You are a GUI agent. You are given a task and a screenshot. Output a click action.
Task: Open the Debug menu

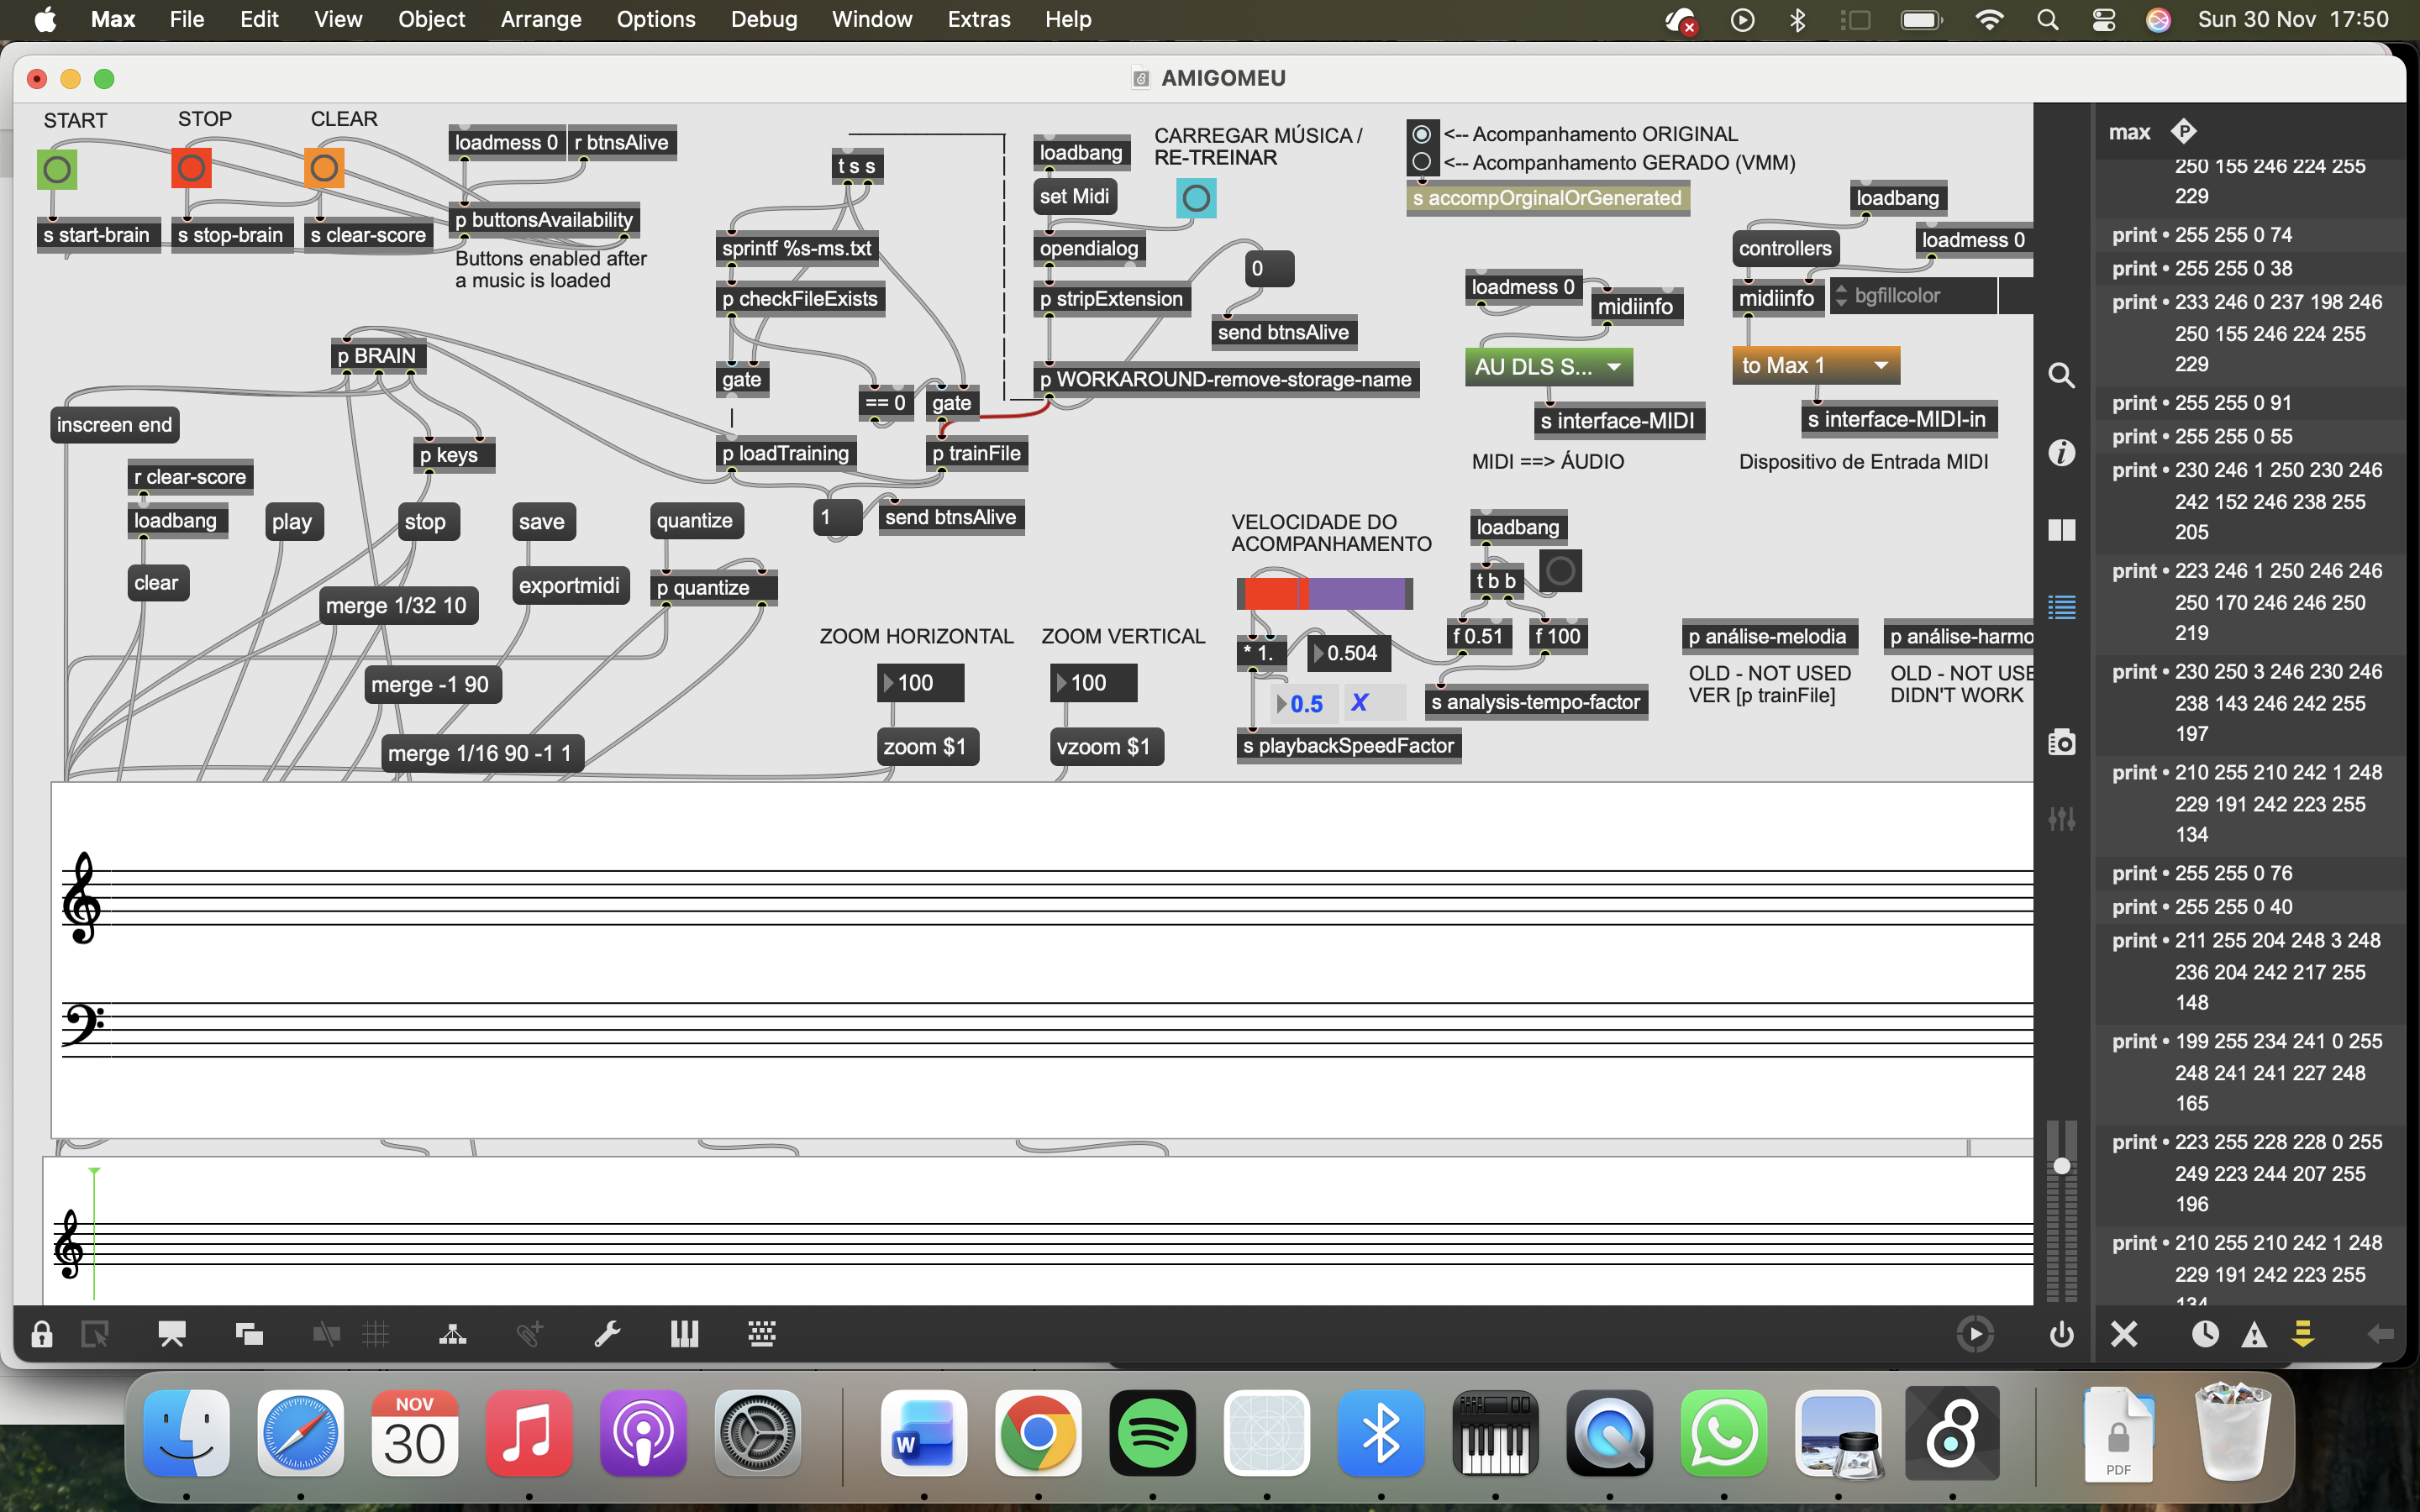coord(763,19)
